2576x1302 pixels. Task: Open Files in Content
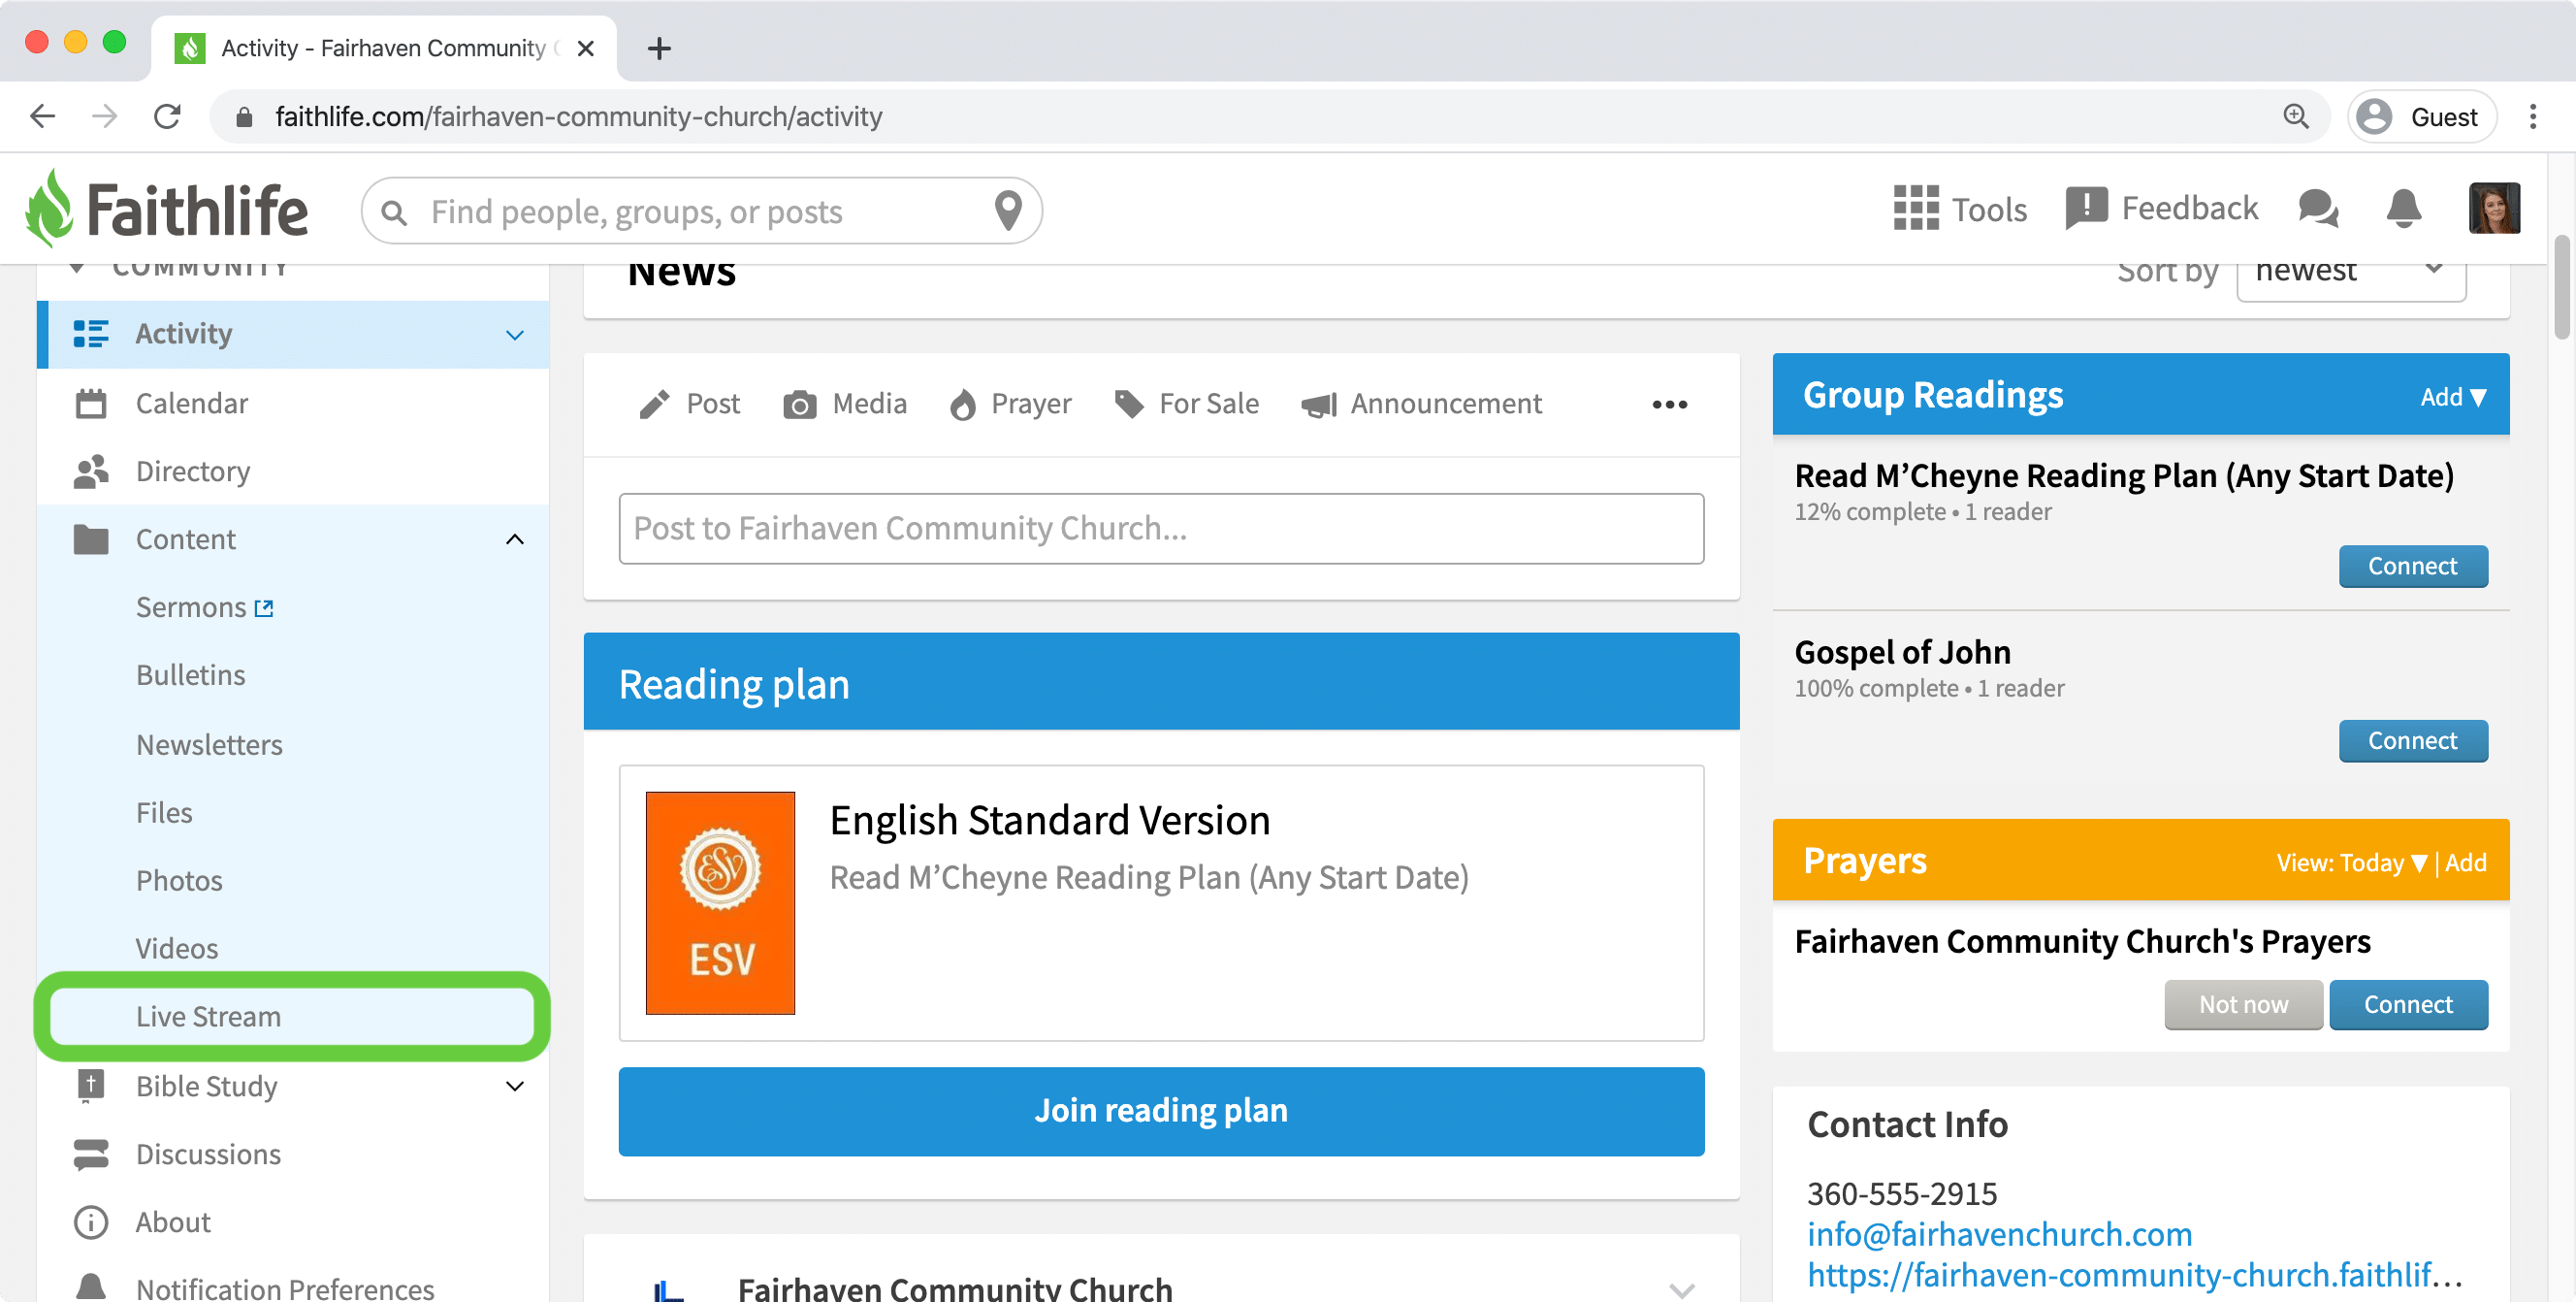pos(164,812)
